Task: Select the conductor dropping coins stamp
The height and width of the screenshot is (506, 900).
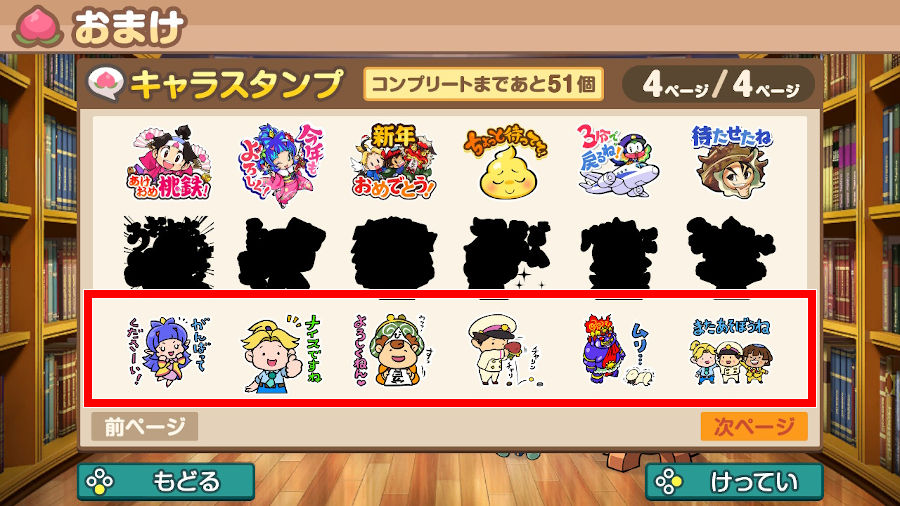Action: click(506, 351)
